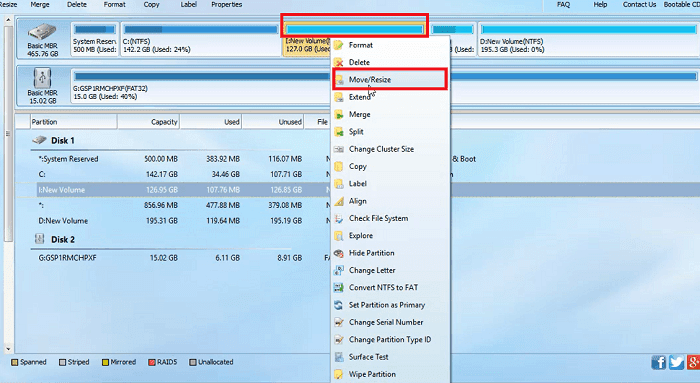700x383 pixels.
Task: Click the Explore partition icon
Action: (339, 236)
